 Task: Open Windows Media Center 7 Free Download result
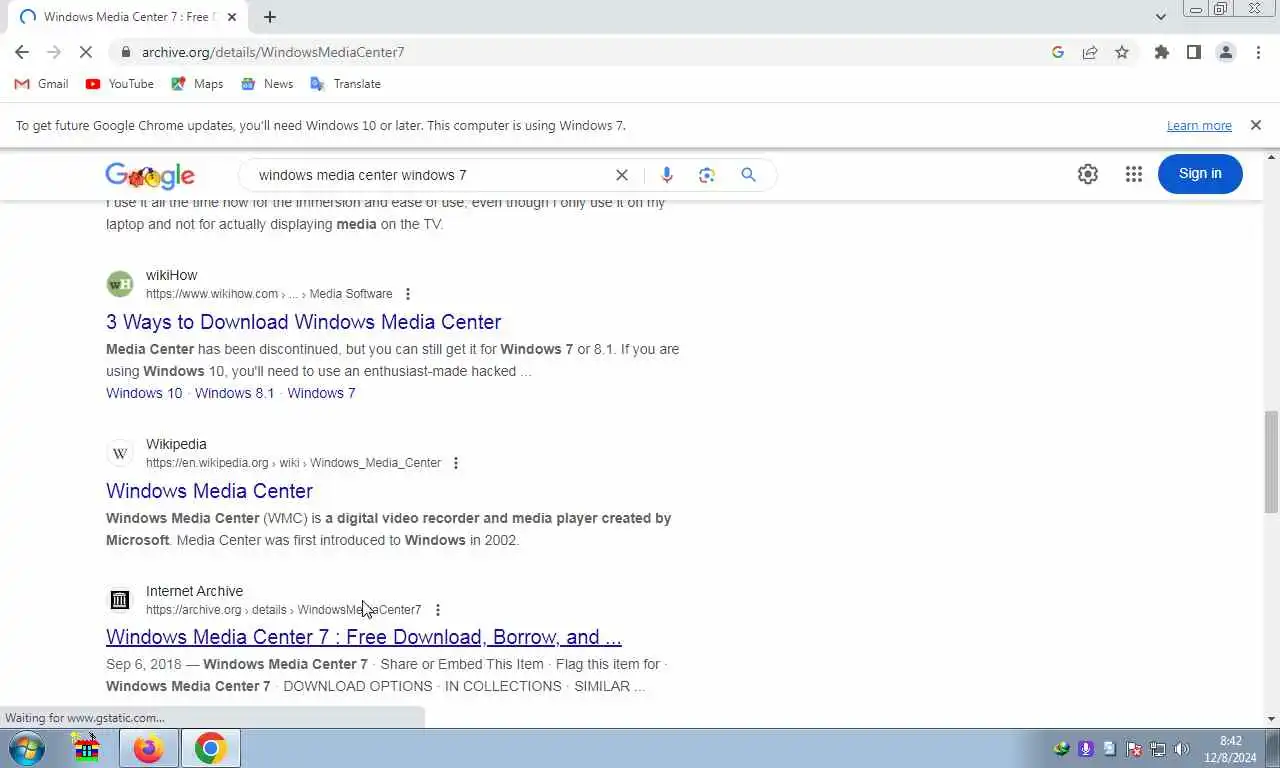tap(364, 637)
